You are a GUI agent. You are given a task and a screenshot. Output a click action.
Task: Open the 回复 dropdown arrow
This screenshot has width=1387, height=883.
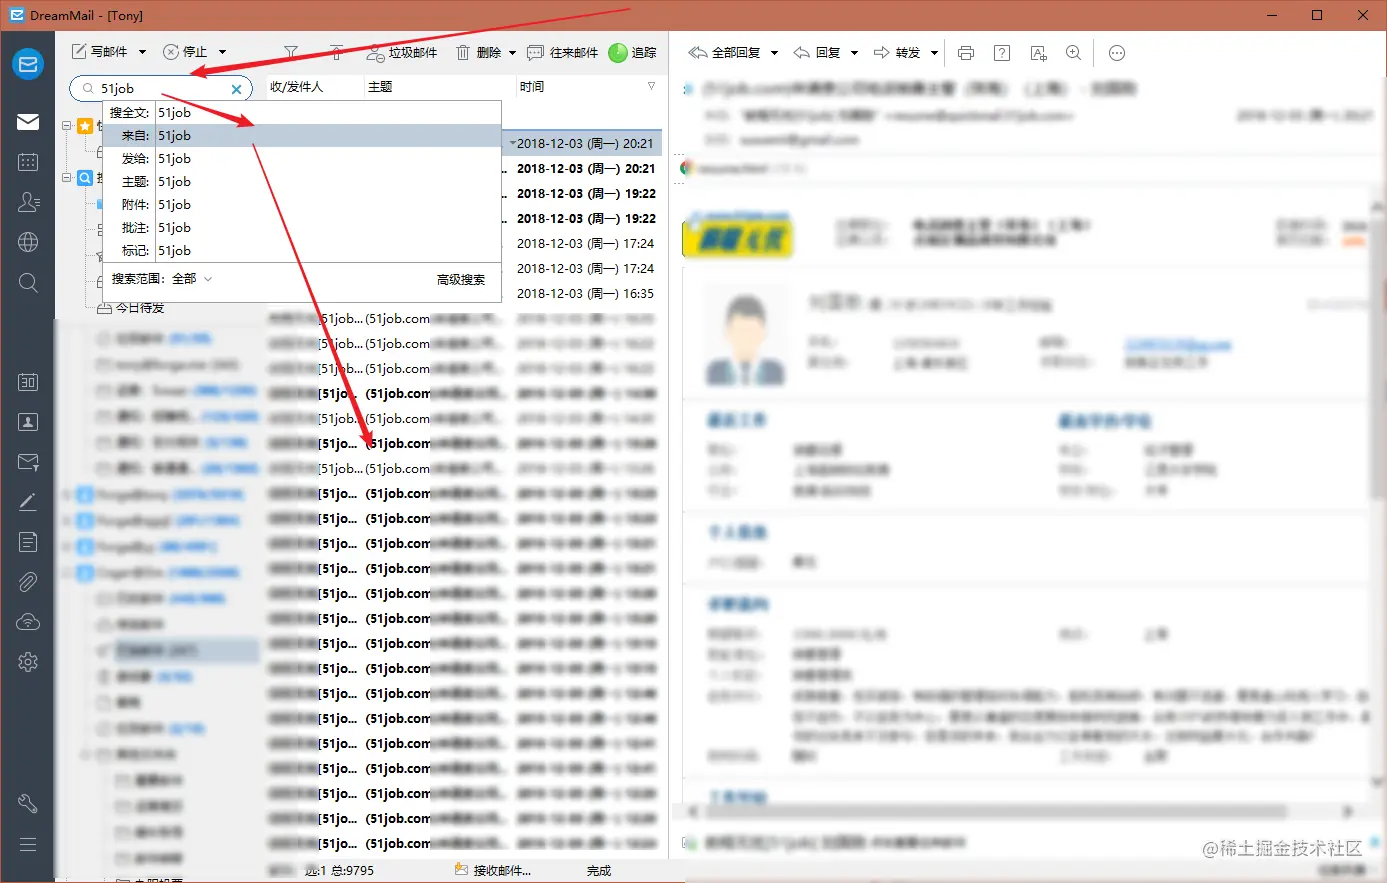click(x=854, y=53)
